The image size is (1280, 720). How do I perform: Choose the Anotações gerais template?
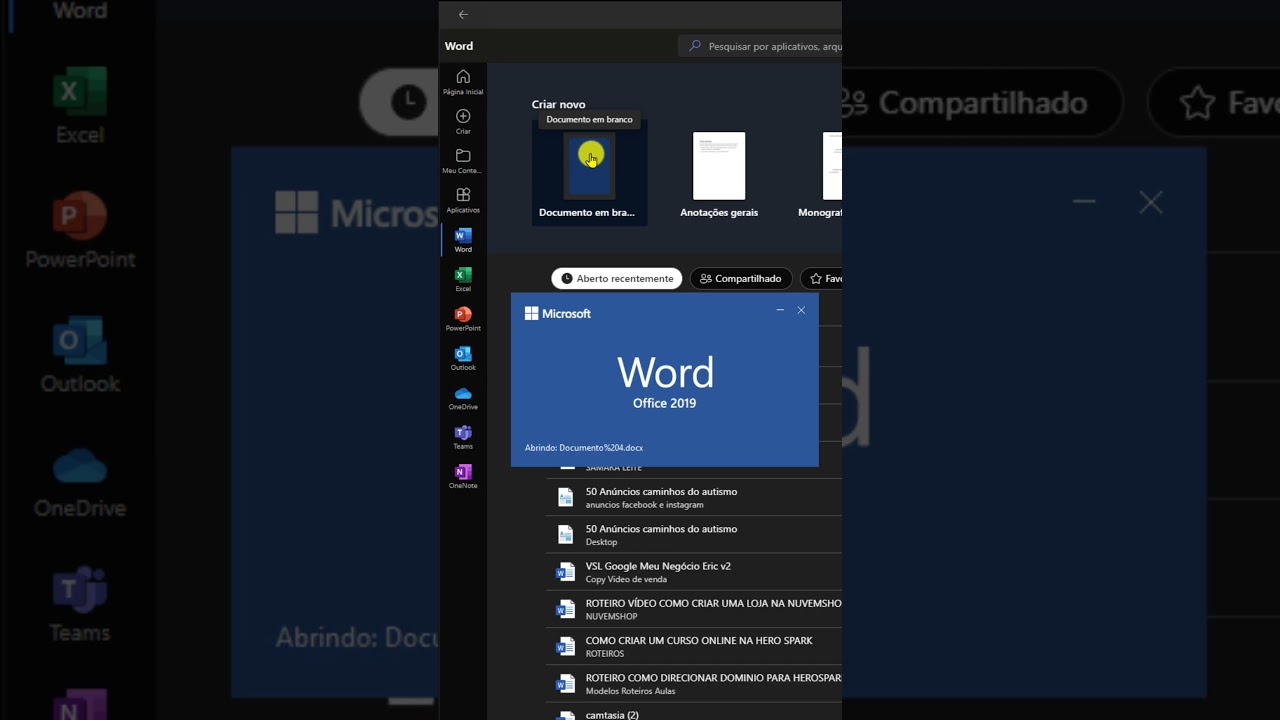click(x=719, y=174)
